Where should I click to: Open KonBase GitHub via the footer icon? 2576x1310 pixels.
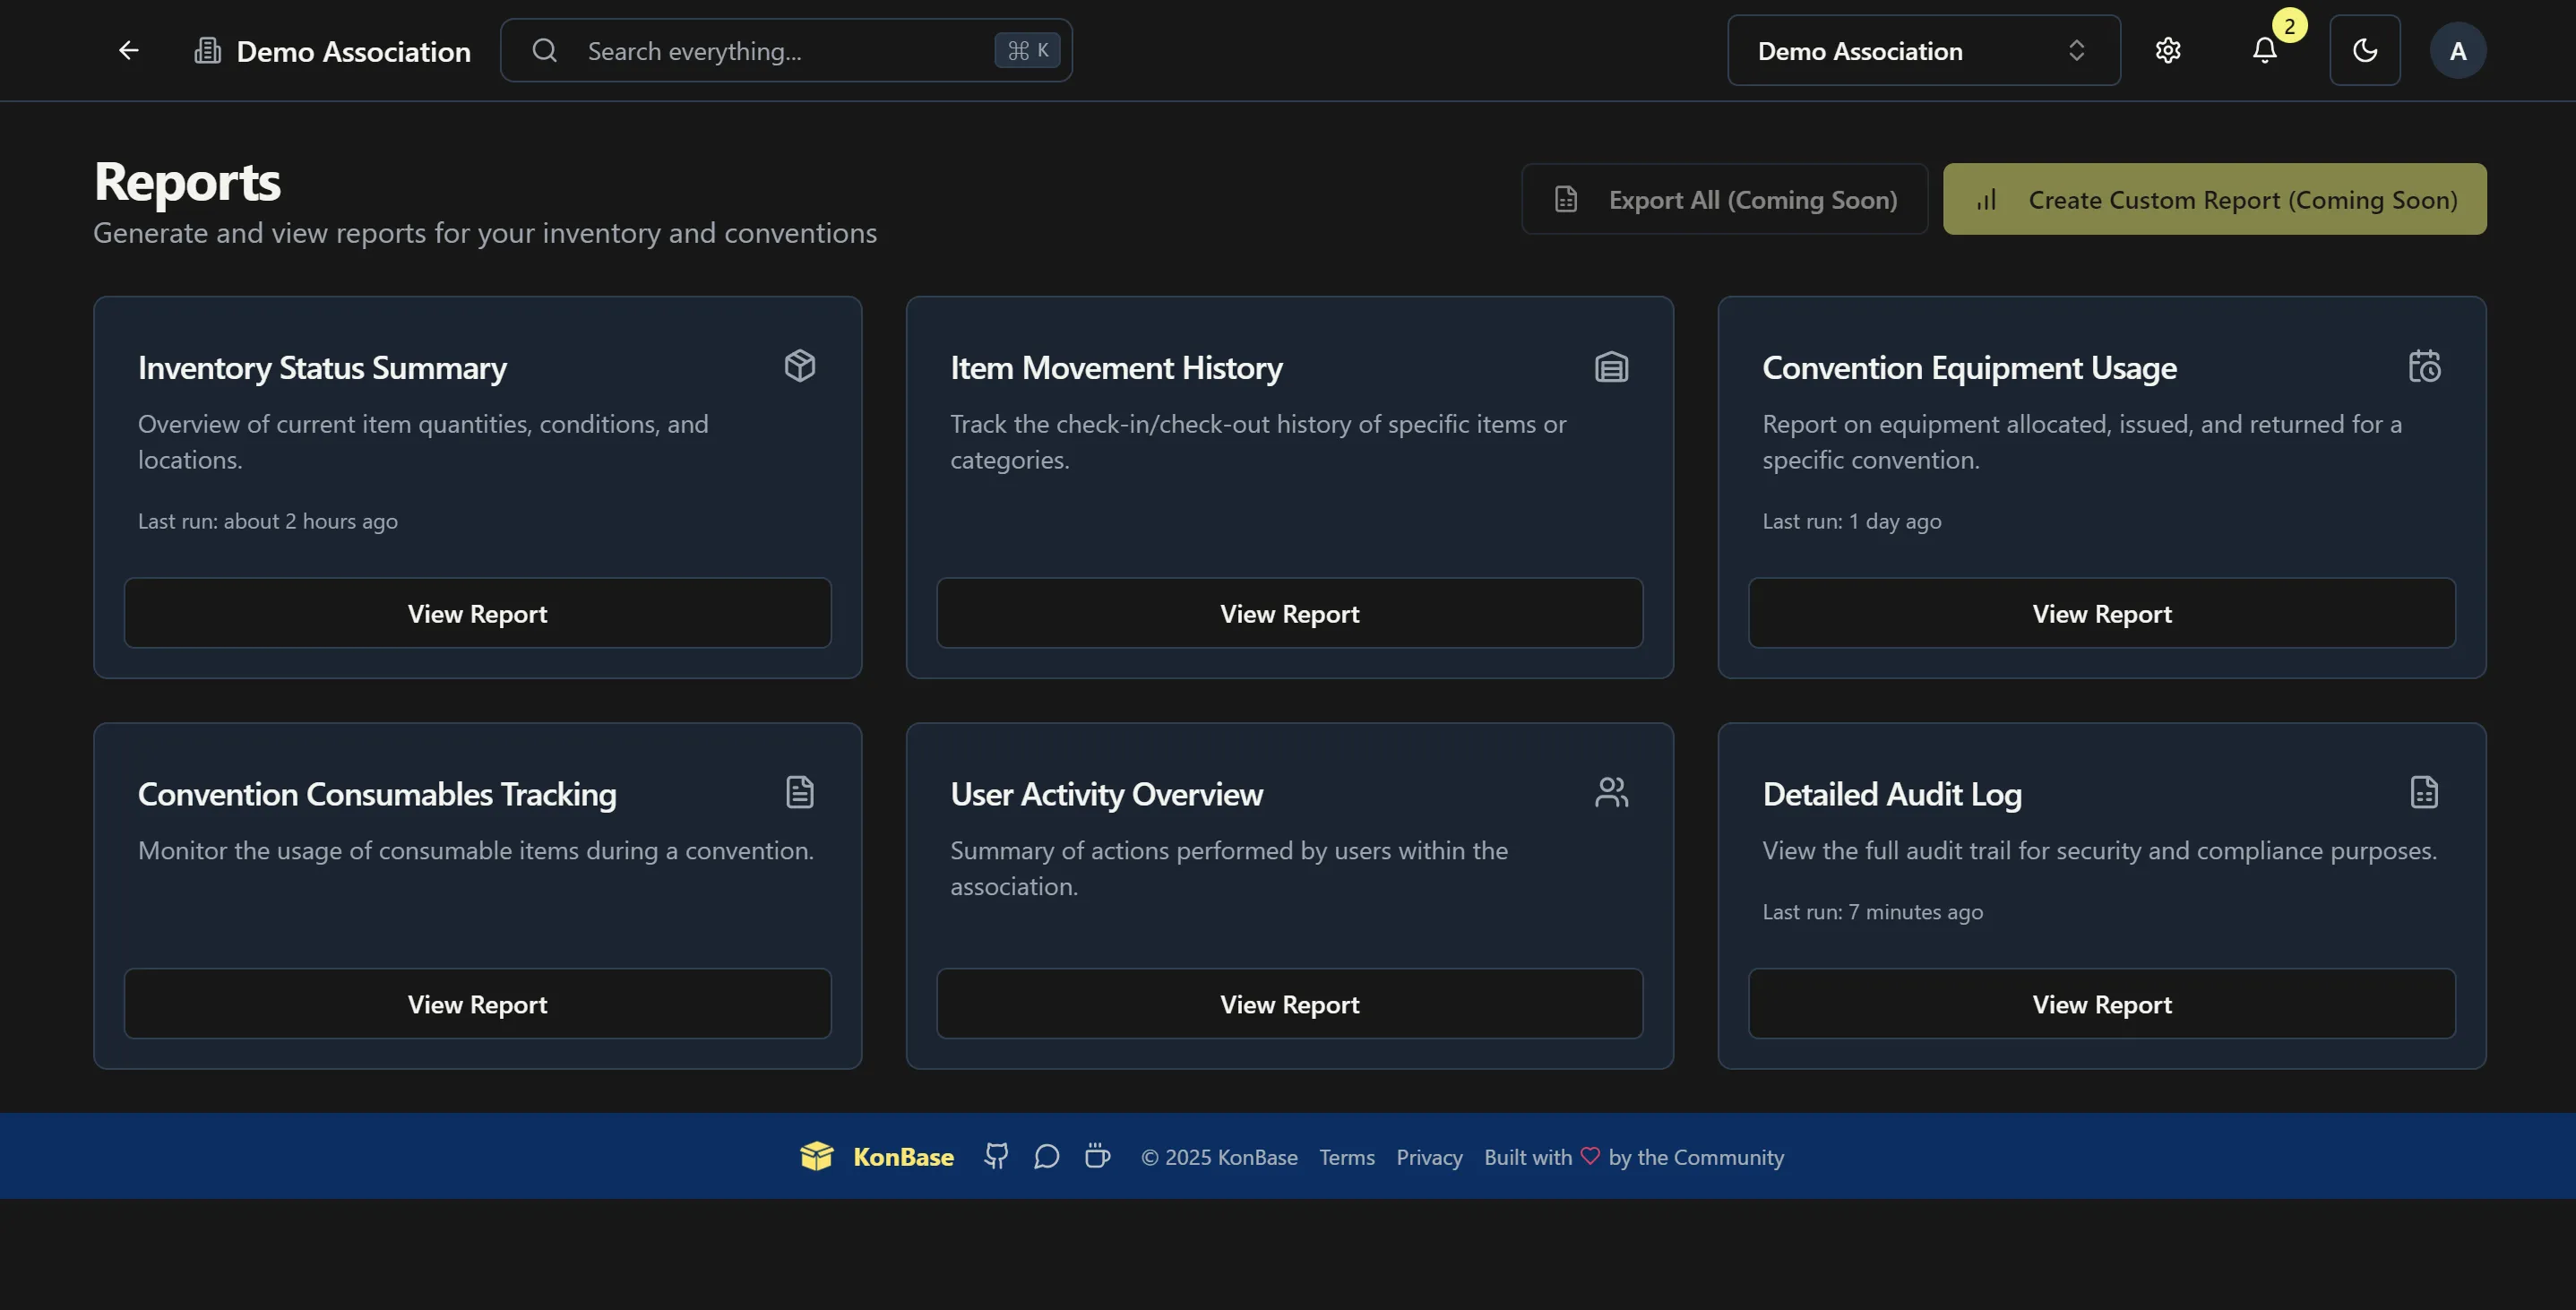pos(996,1156)
